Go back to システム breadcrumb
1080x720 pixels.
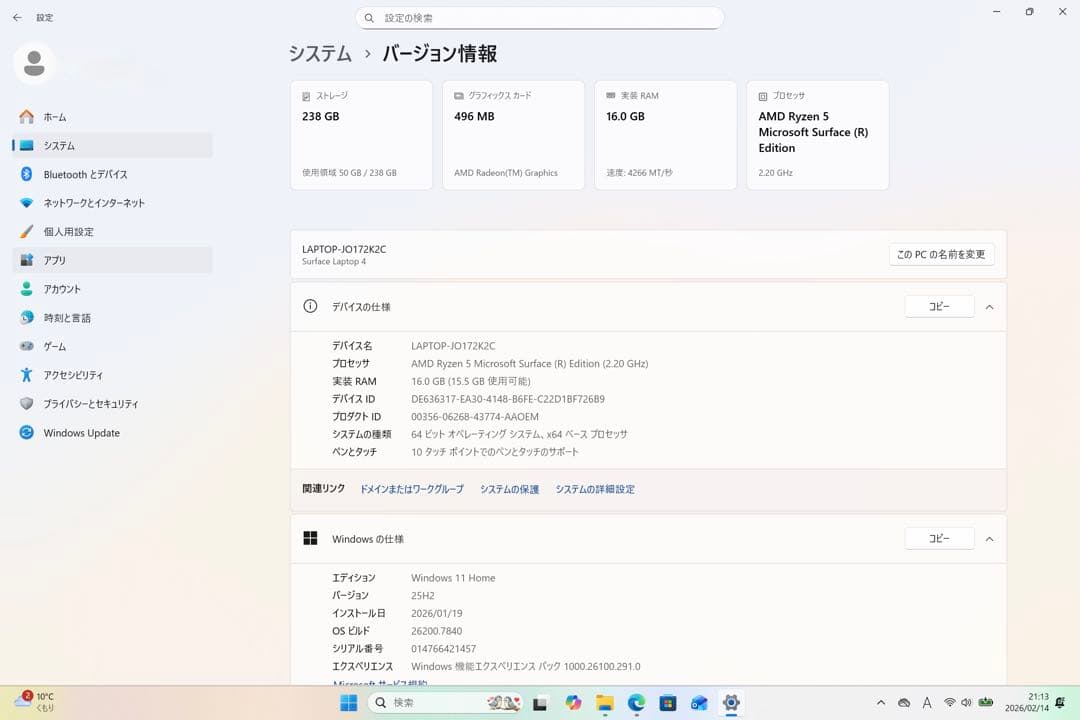(320, 54)
